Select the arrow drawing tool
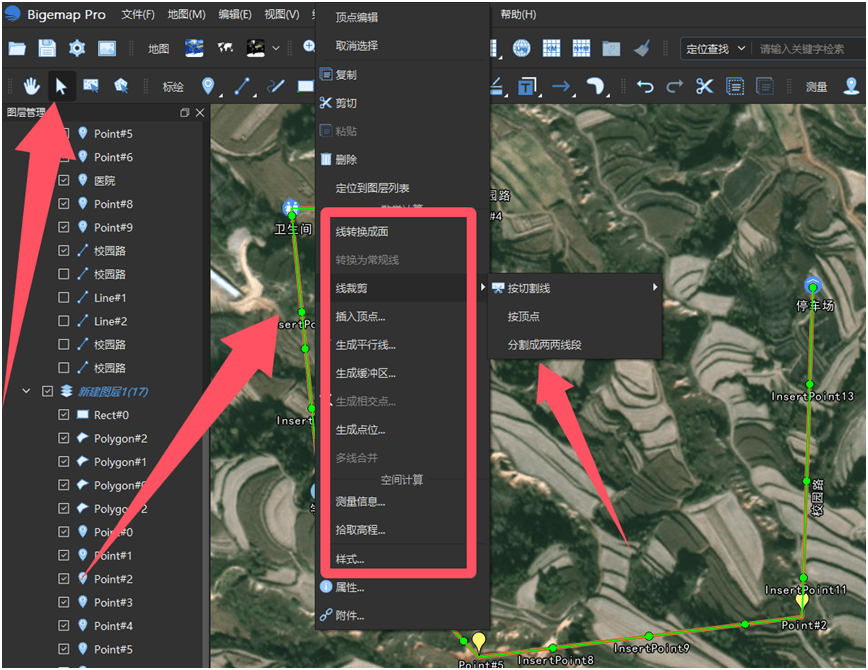Image resolution: width=868 pixels, height=670 pixels. pos(561,86)
